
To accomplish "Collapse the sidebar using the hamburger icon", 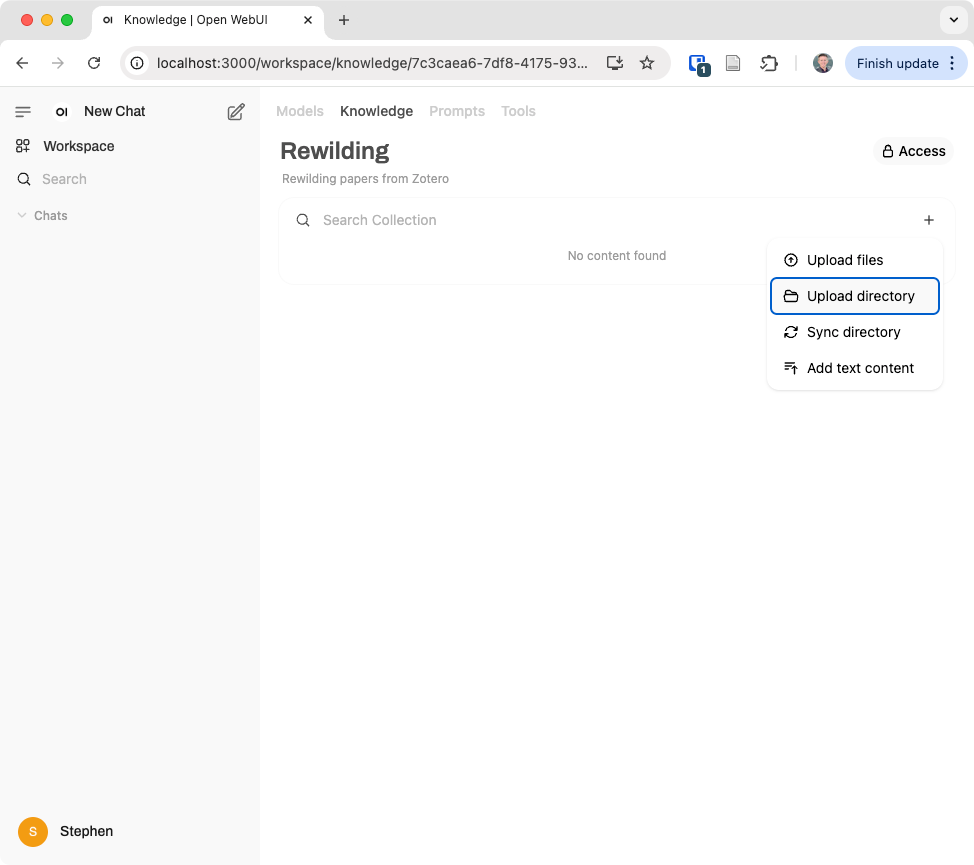I will coord(23,111).
